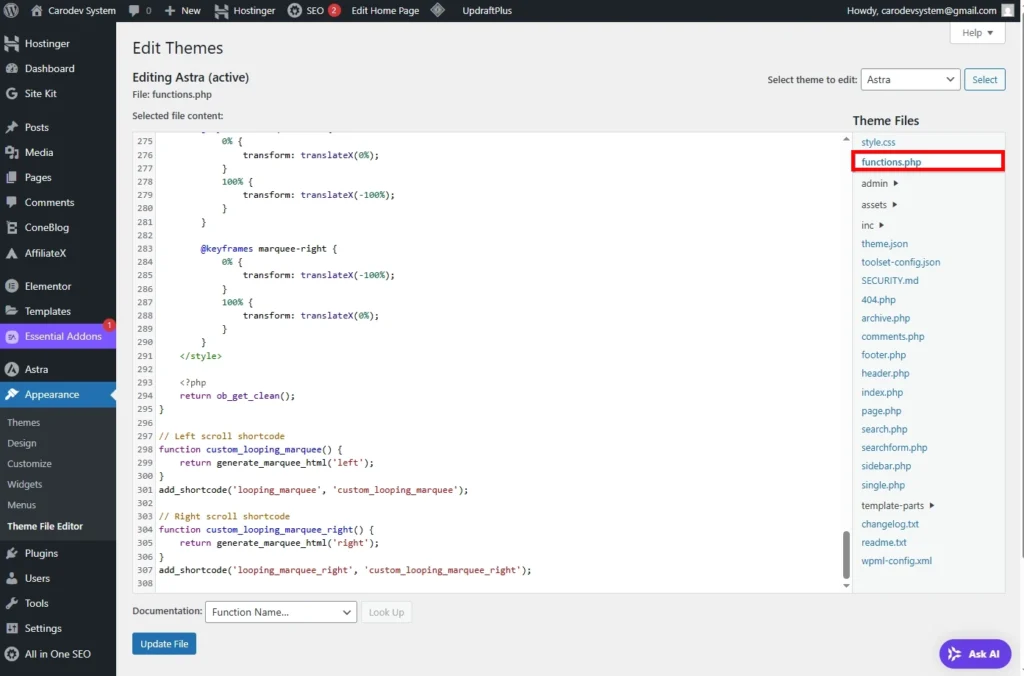Click the SEO item in admin bar
Screen dimensions: 1024x676
(x=313, y=10)
